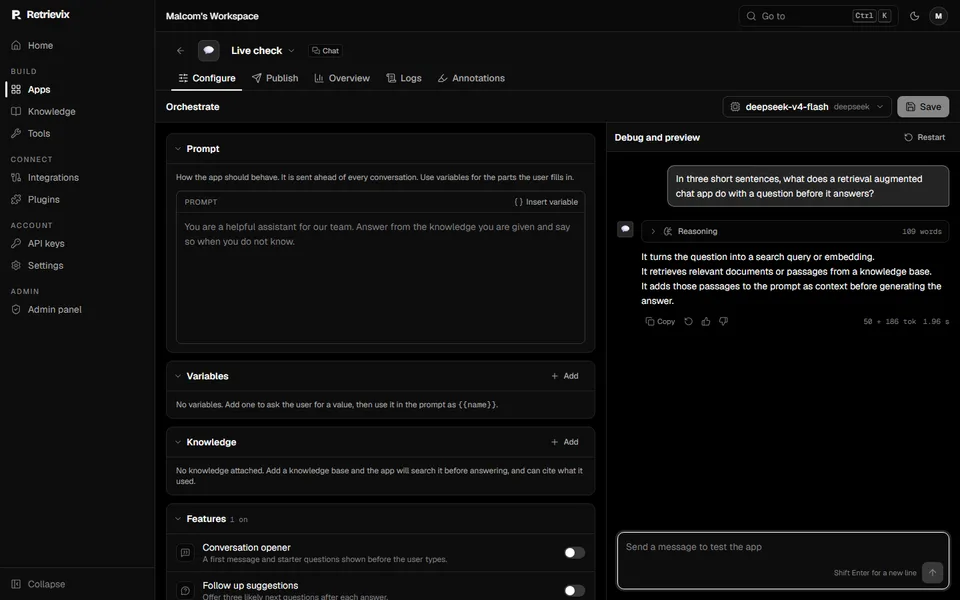Image resolution: width=960 pixels, height=600 pixels.
Task: Click the 50 + 186 tok usage text
Action: pos(890,321)
